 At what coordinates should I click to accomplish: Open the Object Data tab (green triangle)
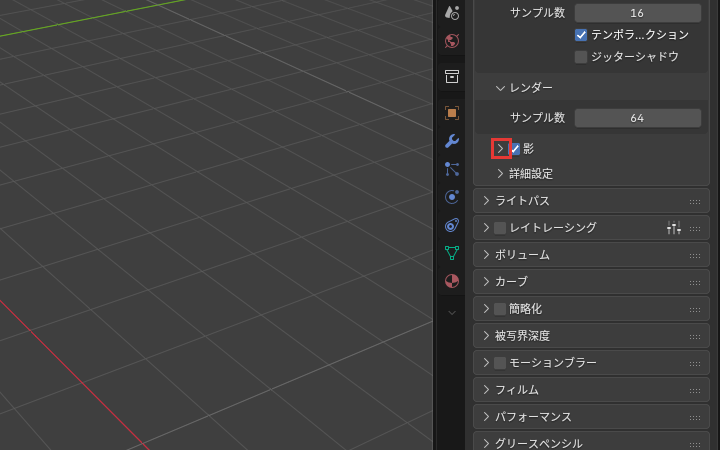point(452,253)
